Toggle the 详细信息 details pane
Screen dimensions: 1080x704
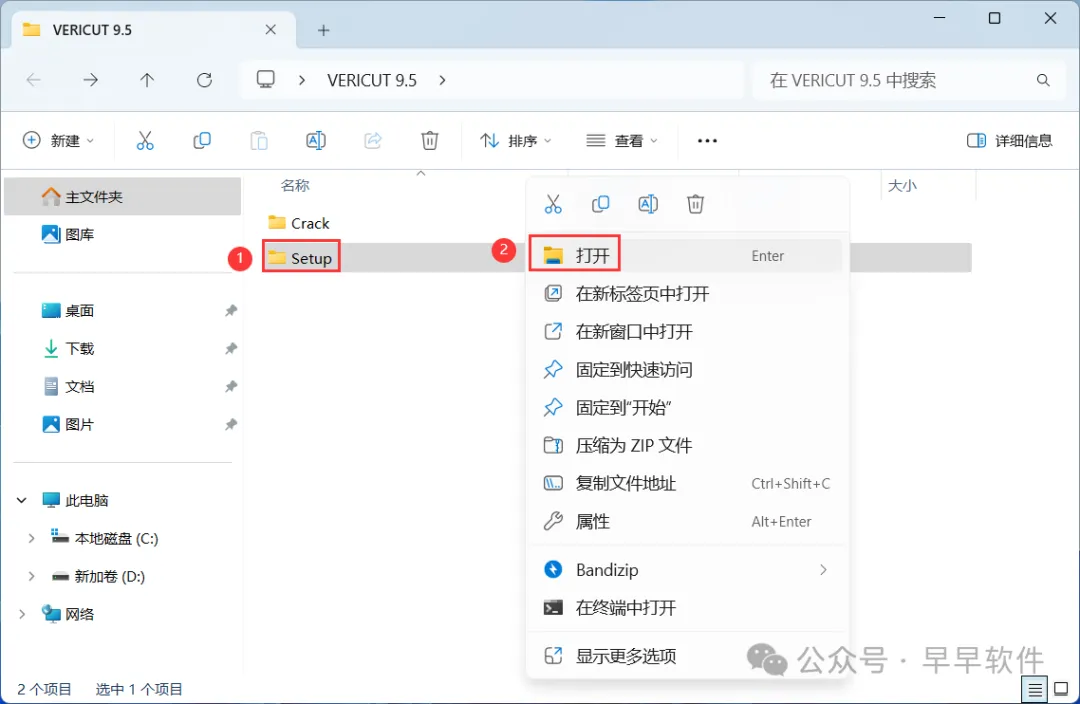coord(1010,141)
